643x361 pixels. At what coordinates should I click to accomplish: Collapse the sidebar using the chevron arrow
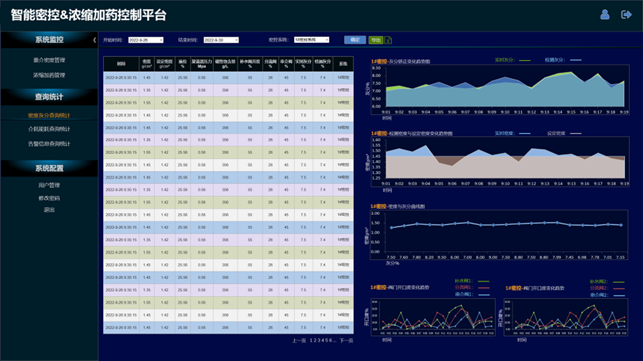point(94,40)
